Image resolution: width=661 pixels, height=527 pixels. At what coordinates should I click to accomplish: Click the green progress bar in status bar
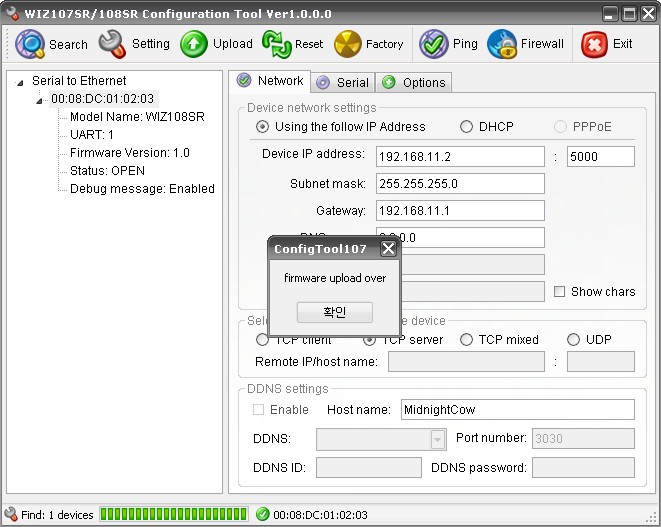click(x=174, y=514)
